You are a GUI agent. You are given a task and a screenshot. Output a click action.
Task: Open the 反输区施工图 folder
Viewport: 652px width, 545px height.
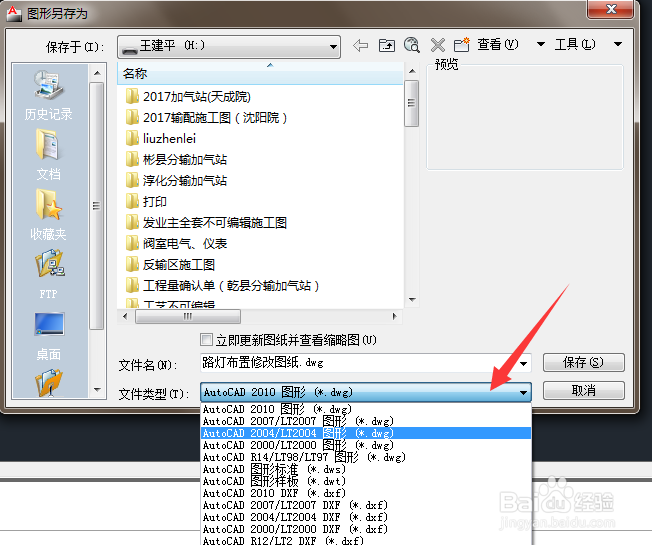[170, 264]
